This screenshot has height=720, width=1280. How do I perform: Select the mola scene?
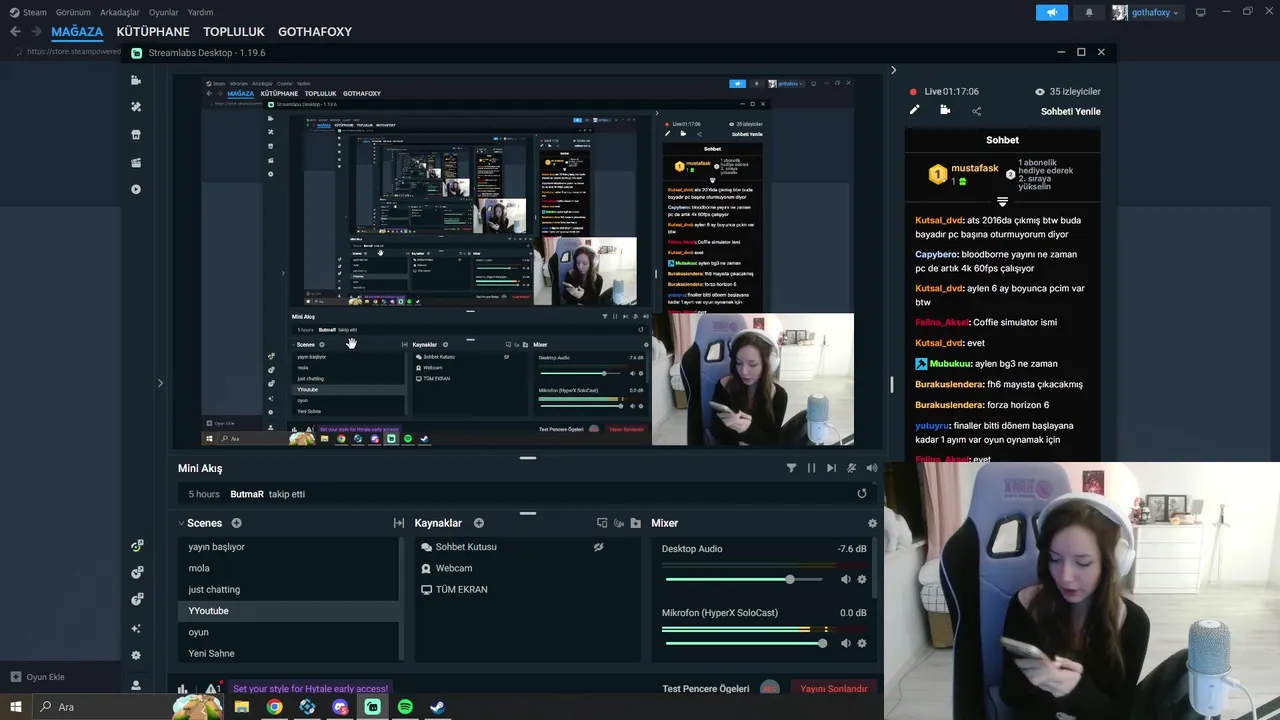pos(288,568)
